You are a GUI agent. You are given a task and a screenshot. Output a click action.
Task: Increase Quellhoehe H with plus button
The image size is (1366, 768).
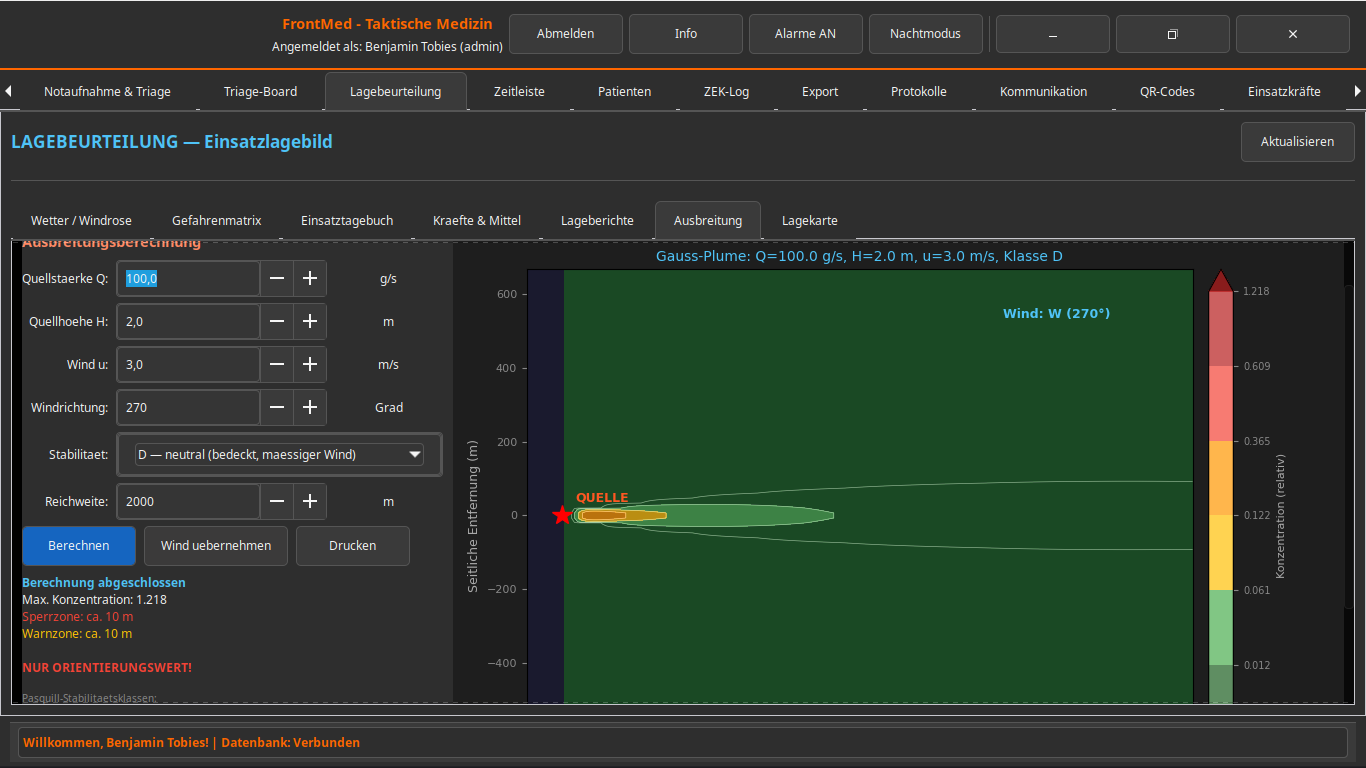click(310, 322)
